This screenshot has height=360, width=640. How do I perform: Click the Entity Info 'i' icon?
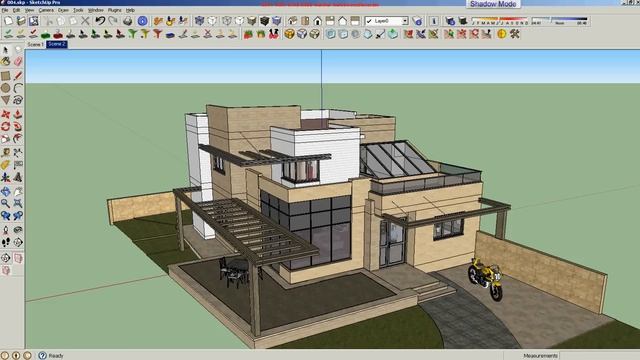click(434, 20)
